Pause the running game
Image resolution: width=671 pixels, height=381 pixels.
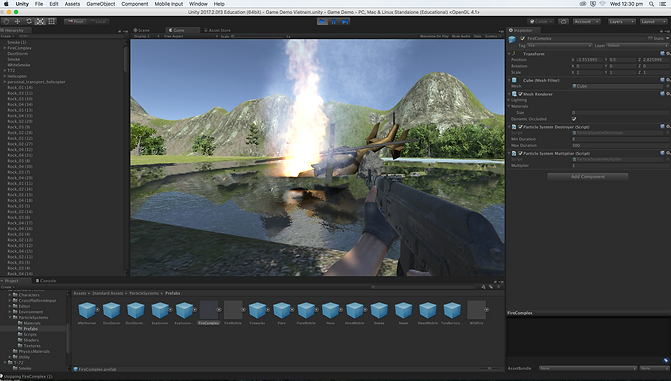pos(334,21)
